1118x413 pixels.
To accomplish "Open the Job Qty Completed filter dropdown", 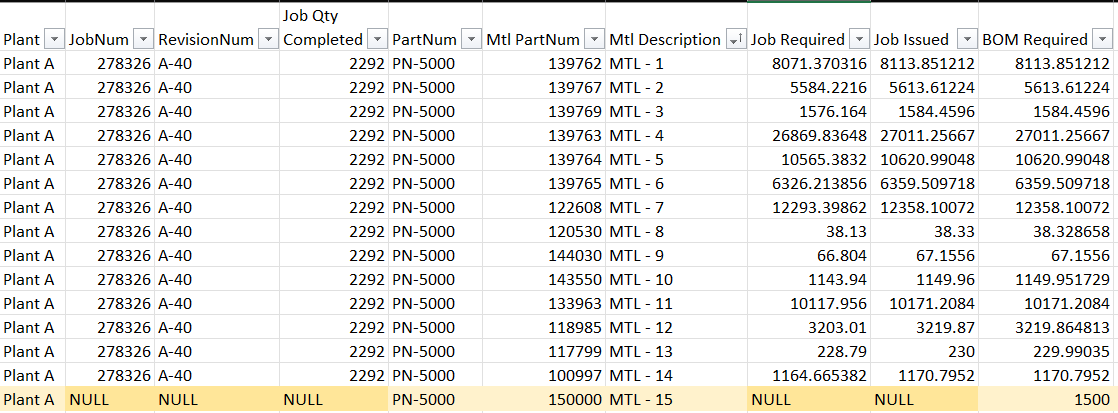I will click(x=377, y=40).
